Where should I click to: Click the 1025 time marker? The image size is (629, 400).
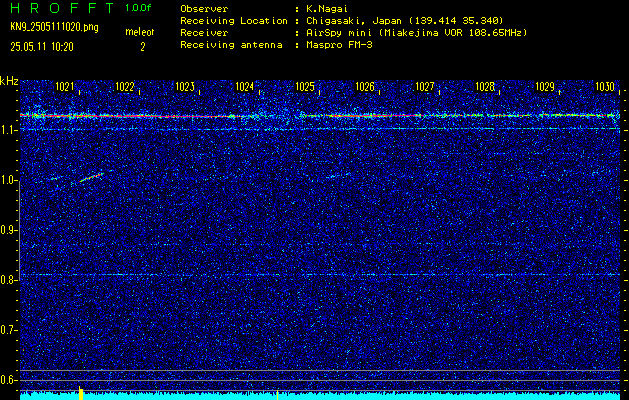coord(305,87)
